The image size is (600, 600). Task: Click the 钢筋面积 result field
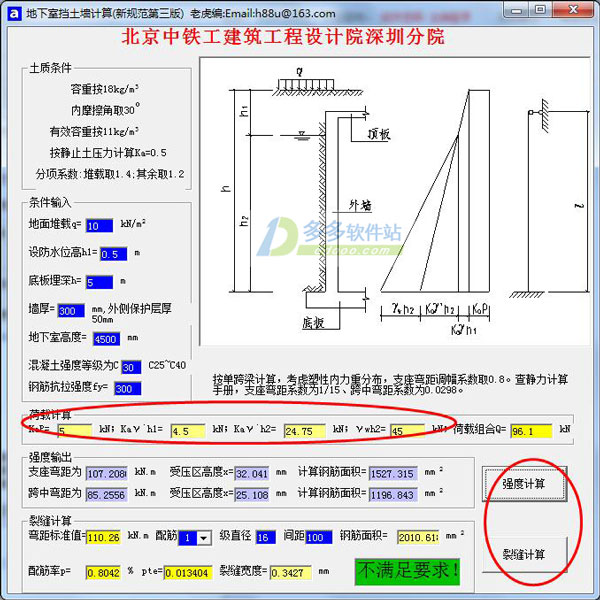[x=418, y=538]
